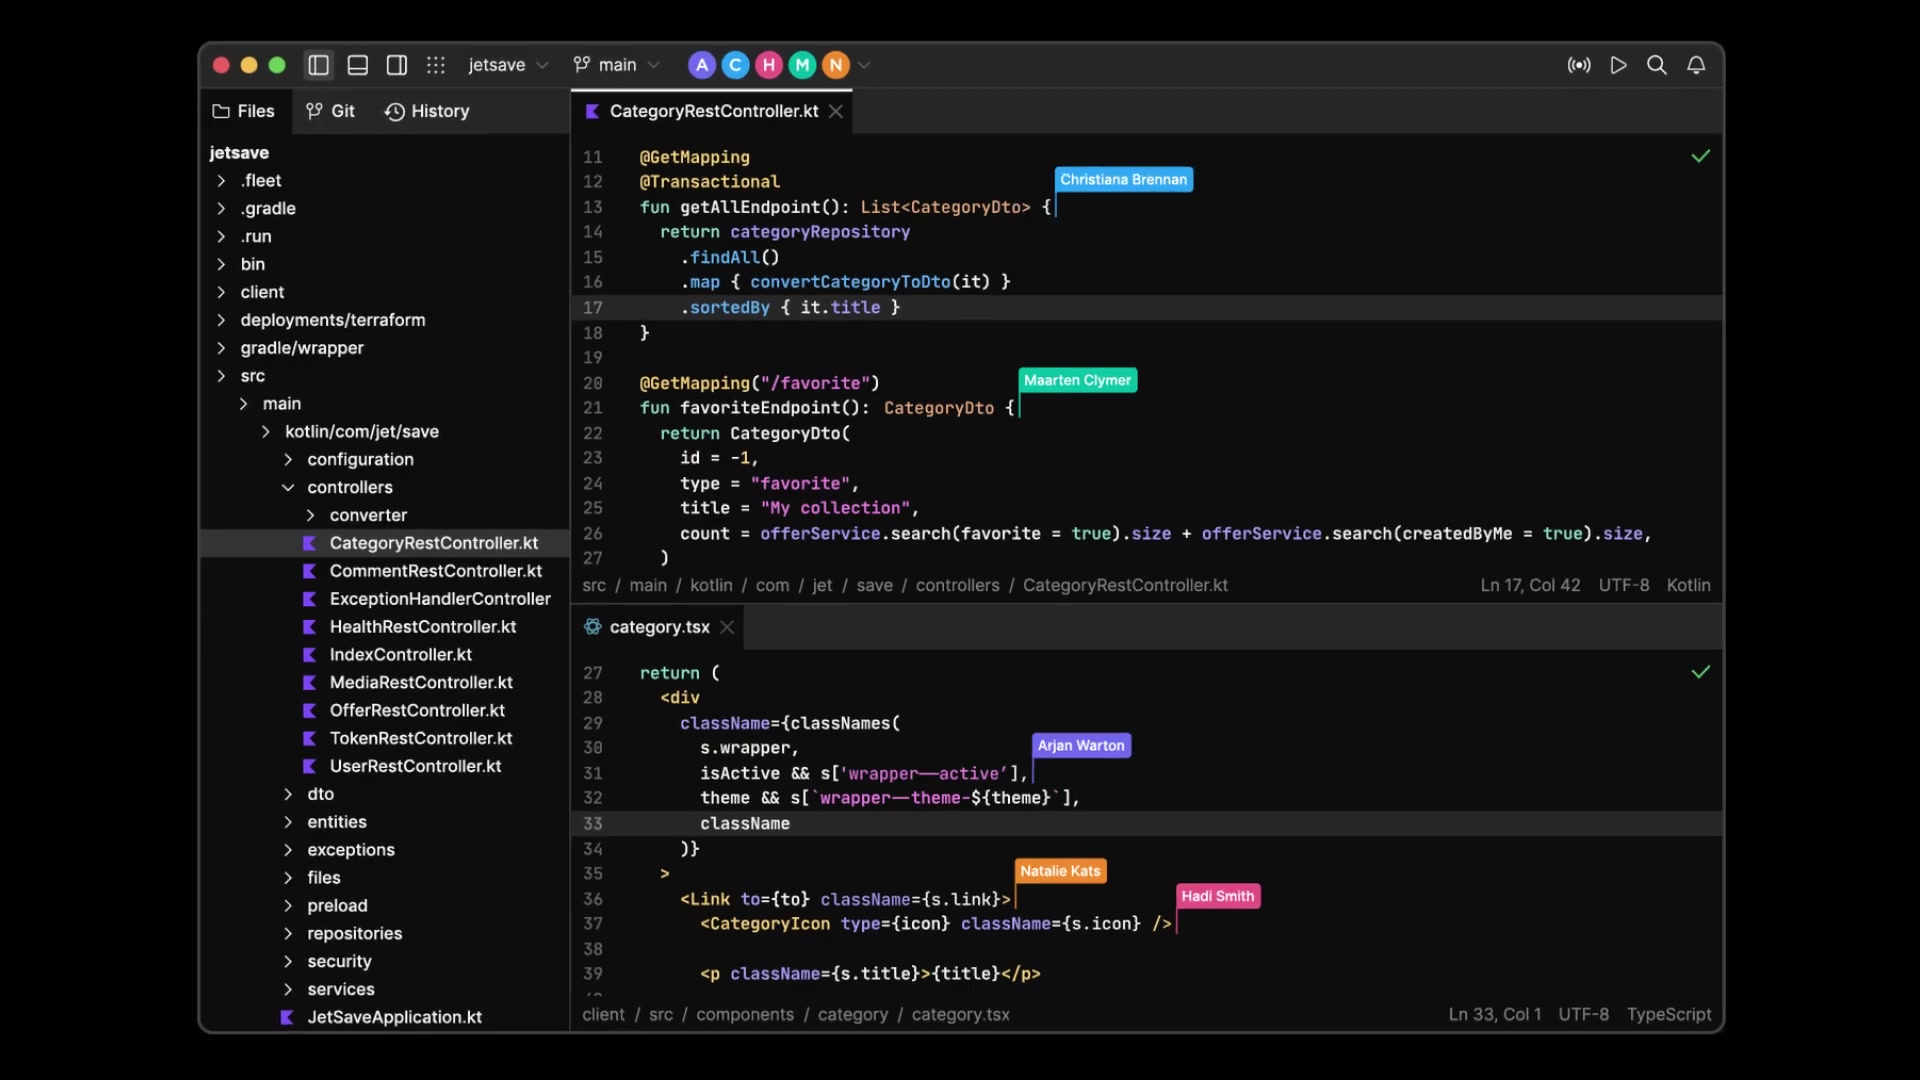Click the Christiana Brennan cursor label
The image size is (1920, 1080).
coord(1124,180)
